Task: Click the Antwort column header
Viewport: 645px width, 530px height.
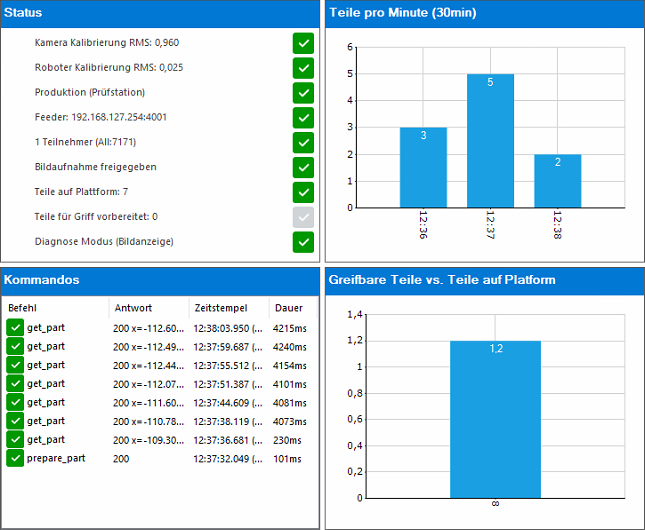Action: click(x=148, y=308)
